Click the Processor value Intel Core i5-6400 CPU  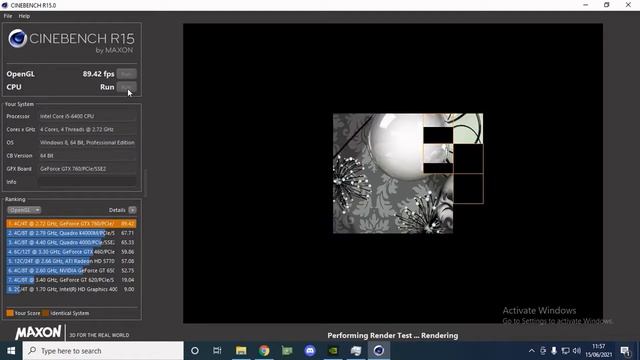(87, 116)
